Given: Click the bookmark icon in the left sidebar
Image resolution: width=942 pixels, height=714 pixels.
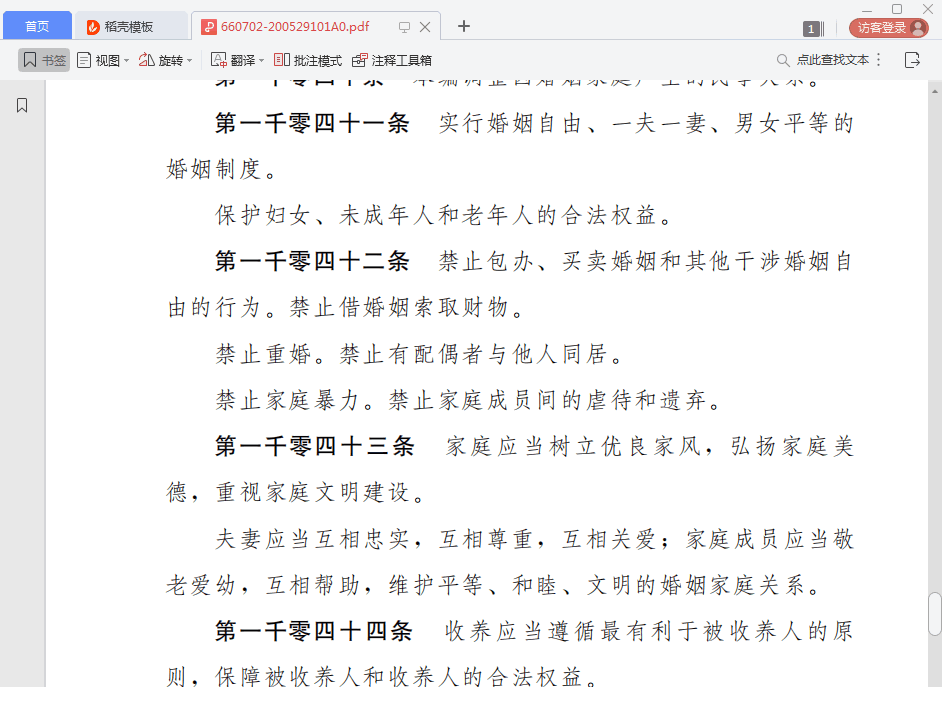Looking at the screenshot, I should point(21,103).
